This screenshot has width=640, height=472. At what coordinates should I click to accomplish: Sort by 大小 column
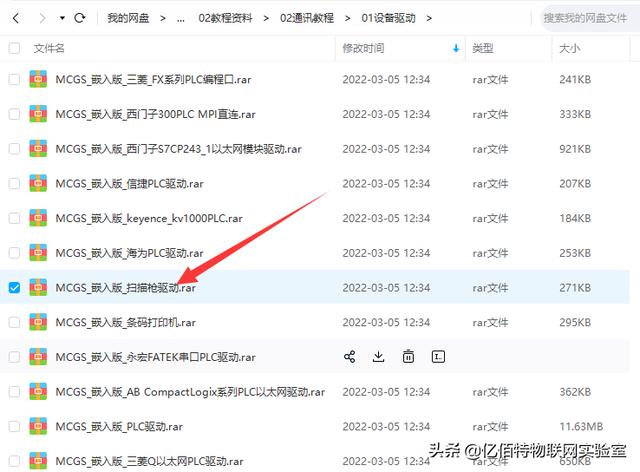point(569,48)
